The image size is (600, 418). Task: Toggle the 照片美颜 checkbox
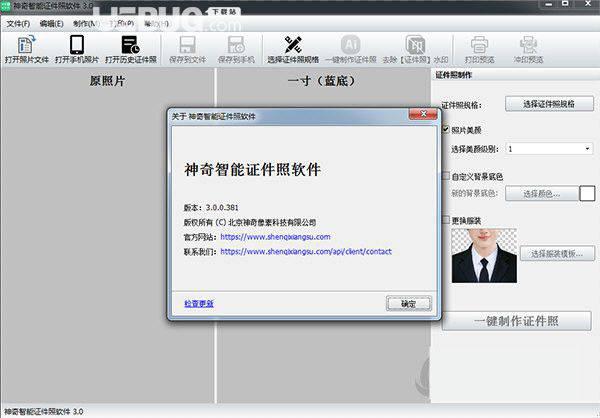point(445,129)
